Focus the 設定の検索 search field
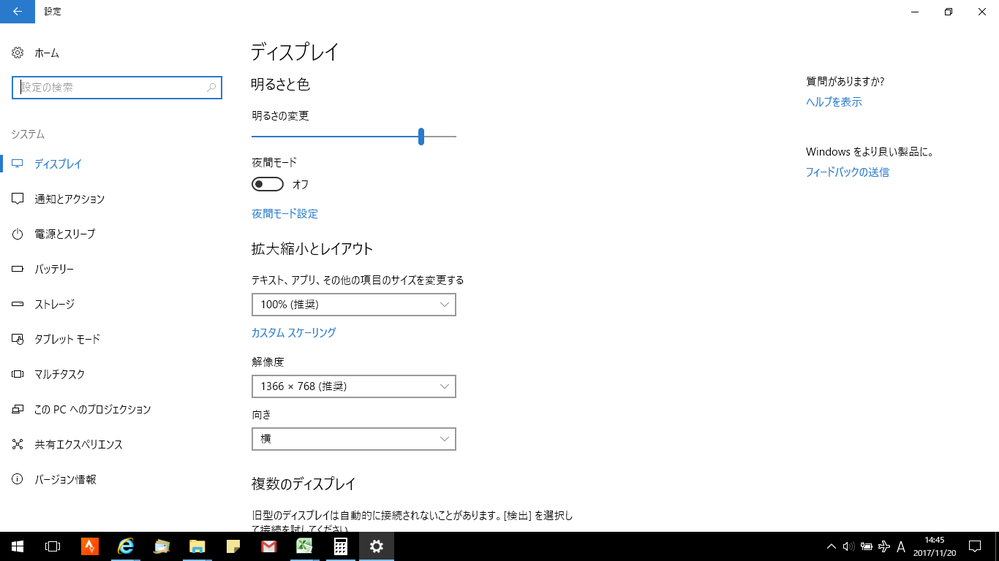 point(108,88)
